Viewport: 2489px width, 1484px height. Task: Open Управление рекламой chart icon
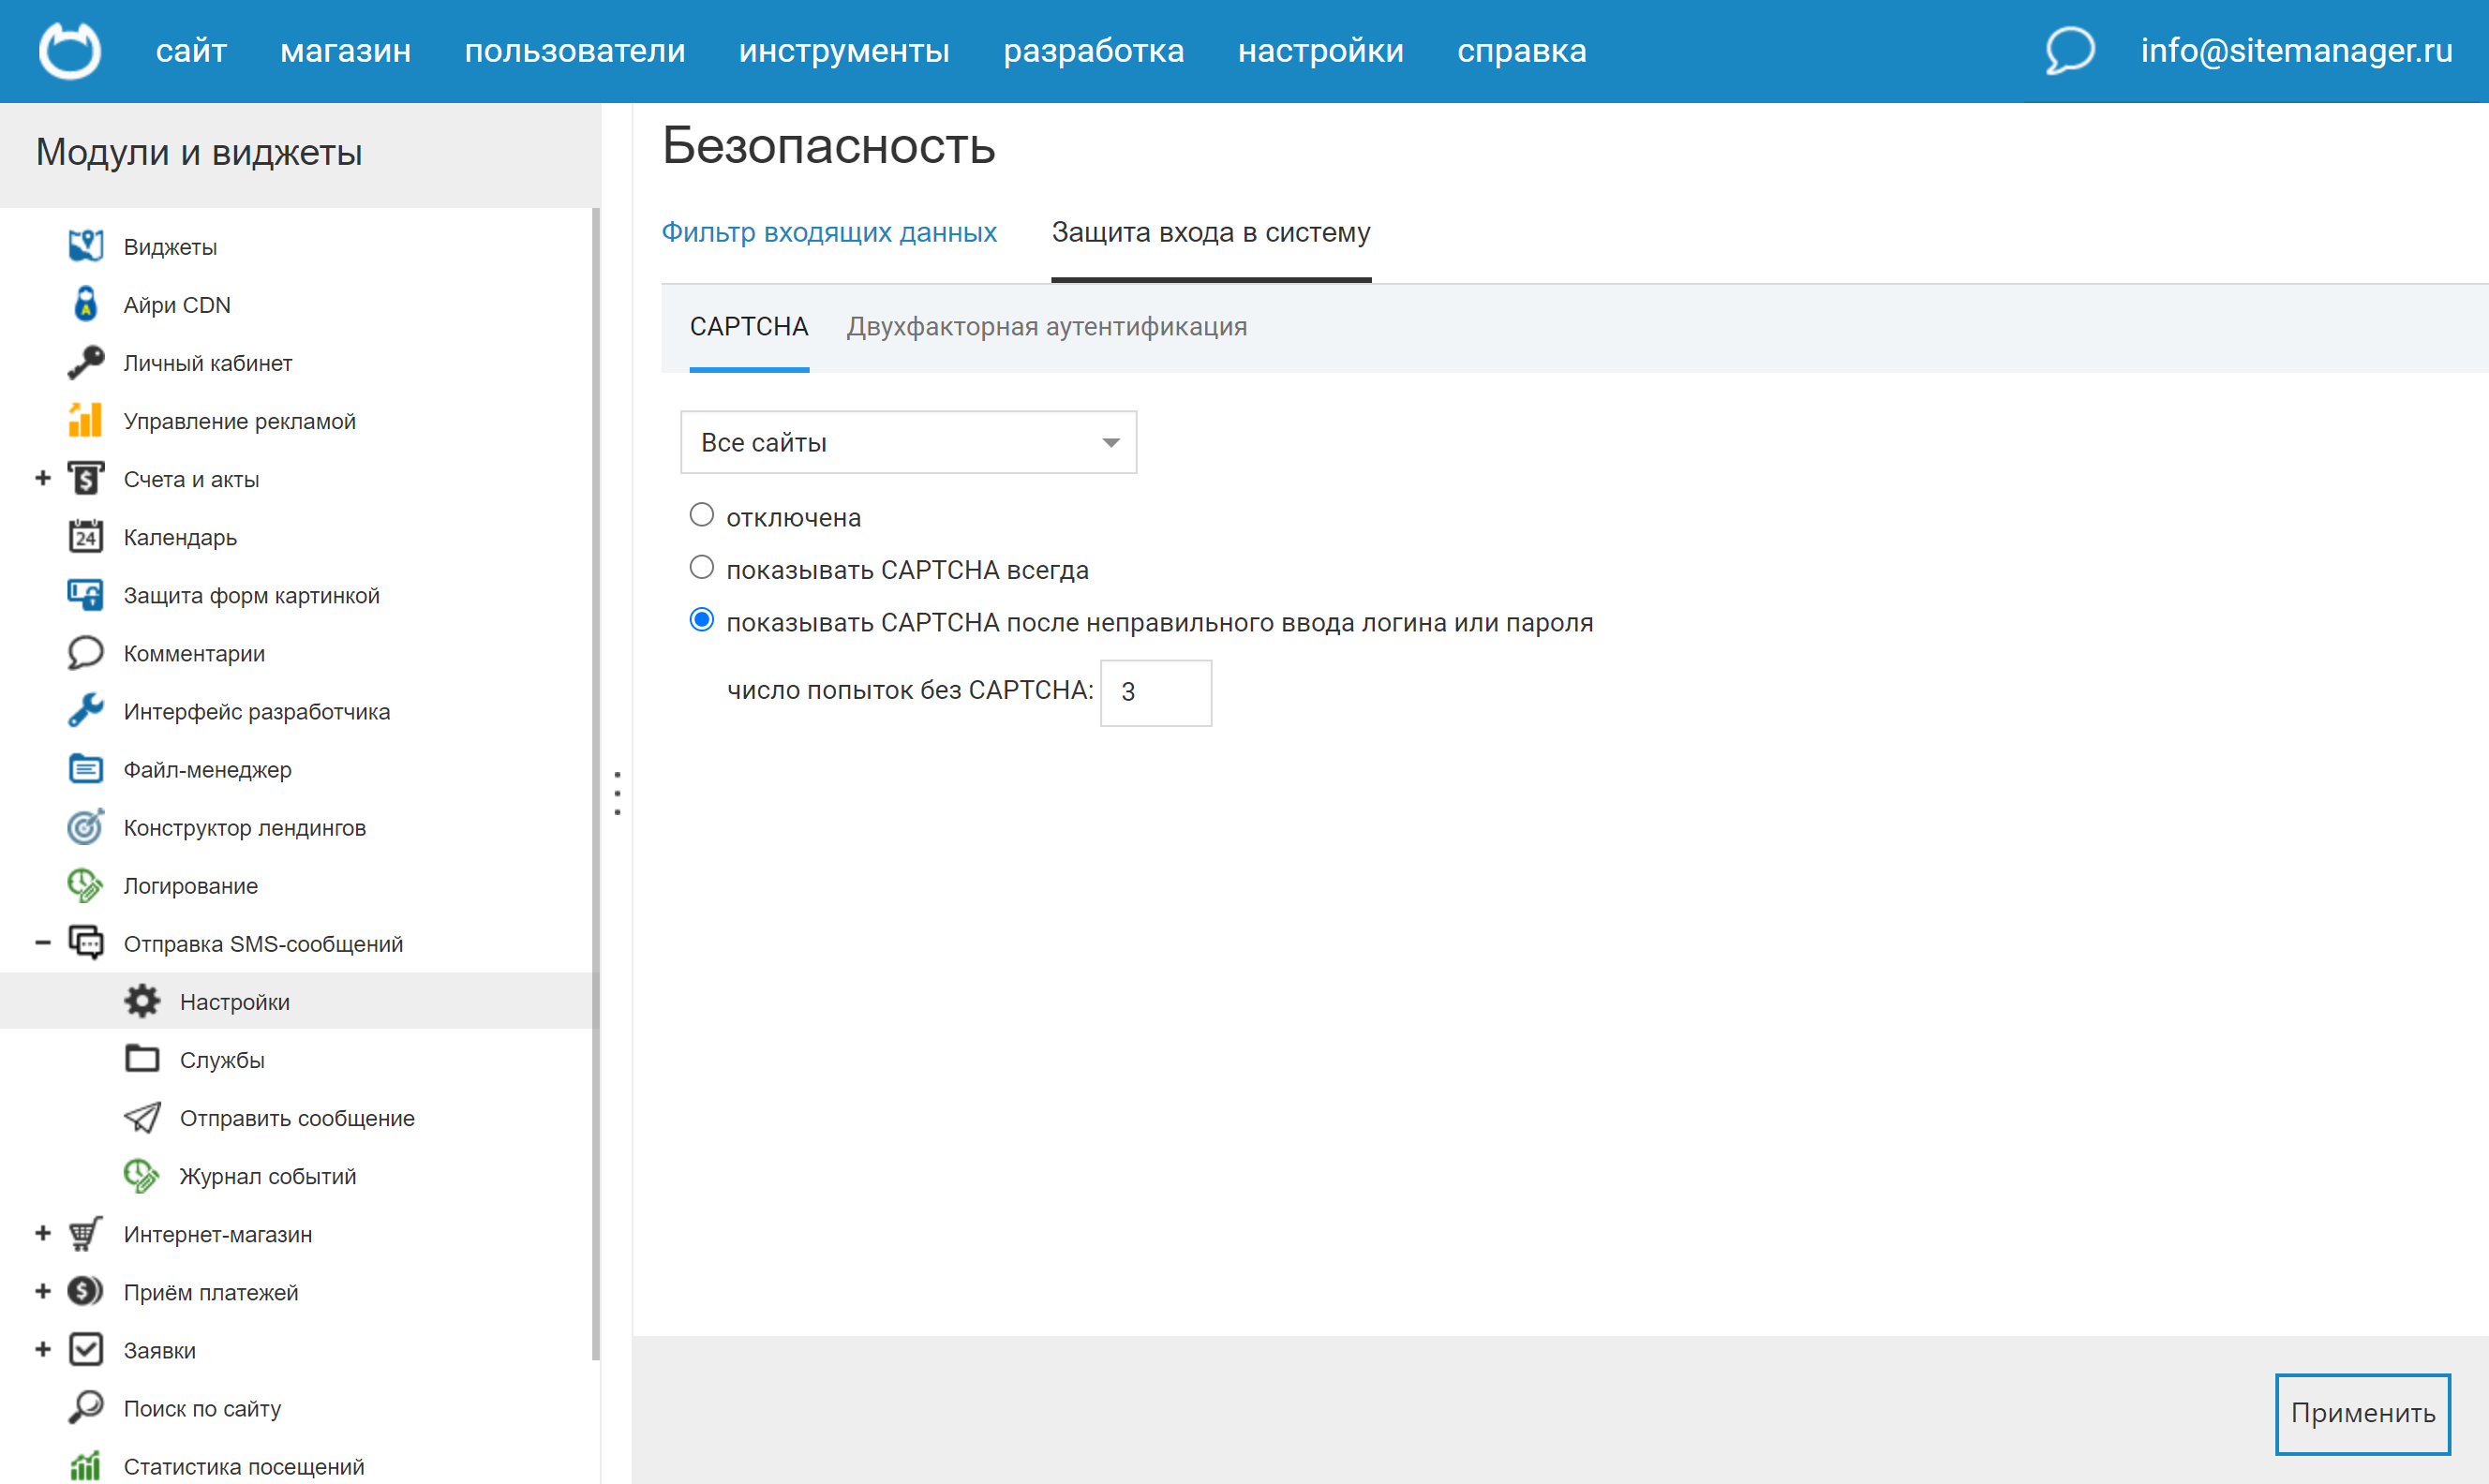[x=86, y=420]
